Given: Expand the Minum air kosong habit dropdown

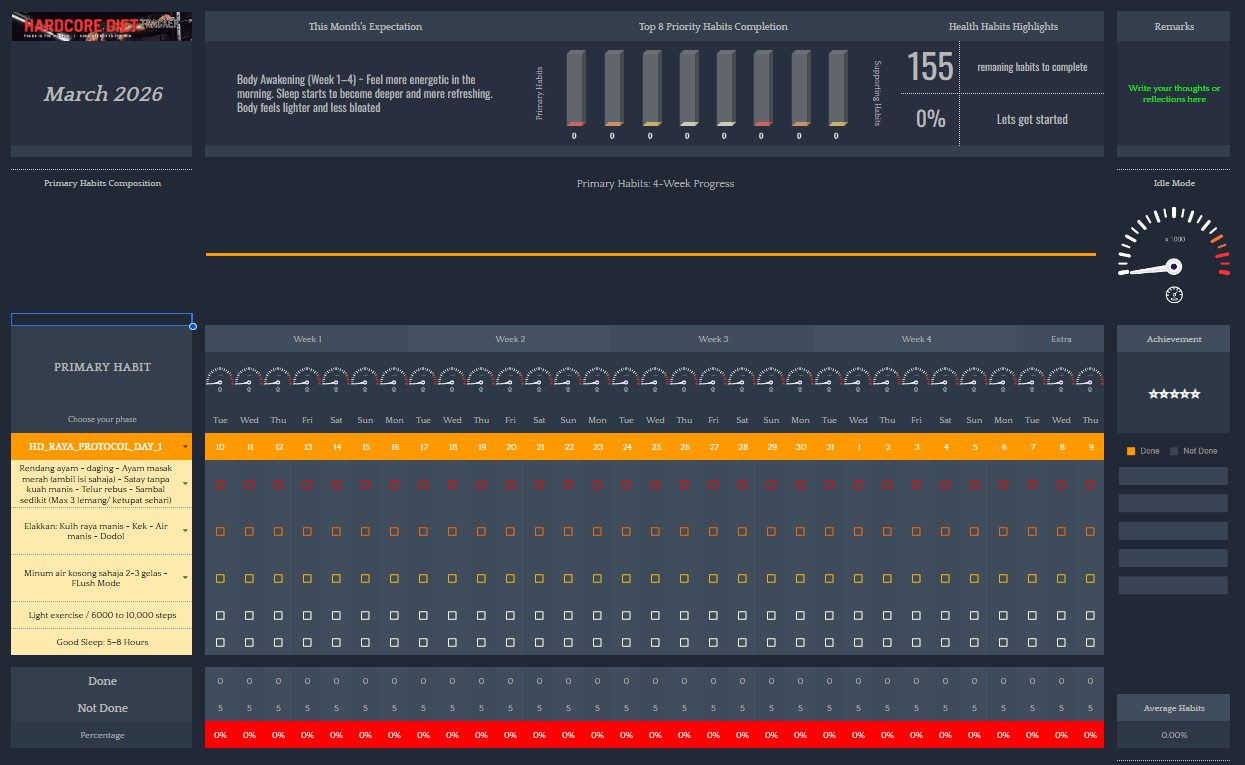Looking at the screenshot, I should pyautogui.click(x=185, y=579).
